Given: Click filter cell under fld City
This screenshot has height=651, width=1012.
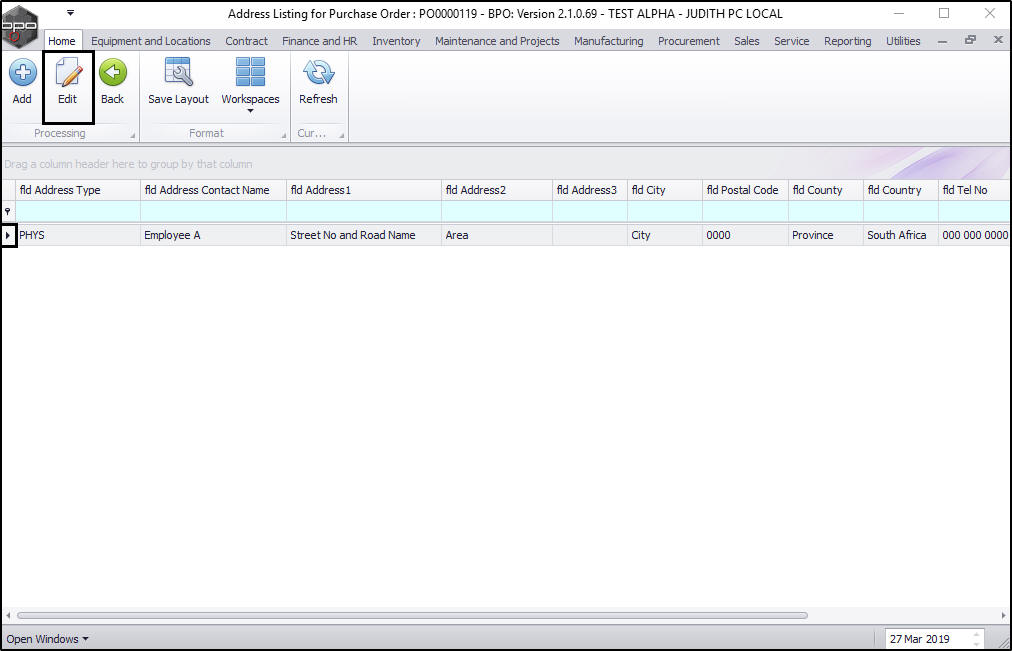Looking at the screenshot, I should point(665,211).
